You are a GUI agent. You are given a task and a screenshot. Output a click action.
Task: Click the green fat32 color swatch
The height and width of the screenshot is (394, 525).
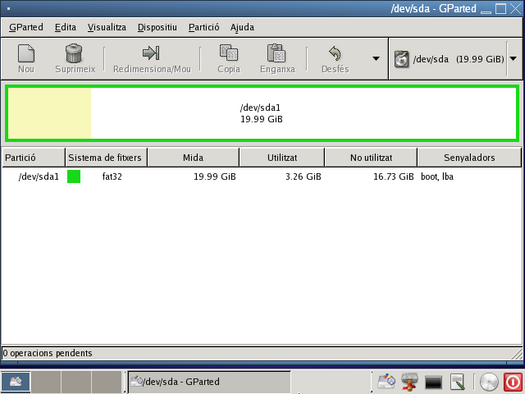pyautogui.click(x=74, y=176)
